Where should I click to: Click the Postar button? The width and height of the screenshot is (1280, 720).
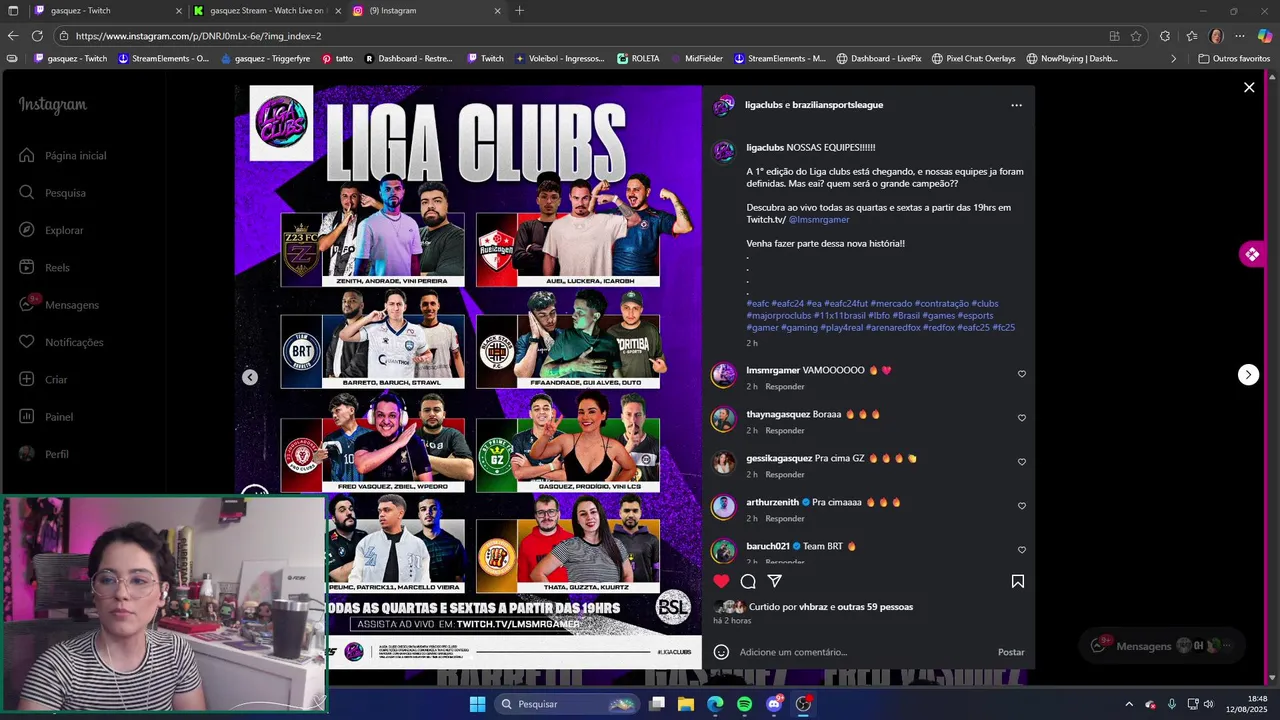click(x=1011, y=652)
